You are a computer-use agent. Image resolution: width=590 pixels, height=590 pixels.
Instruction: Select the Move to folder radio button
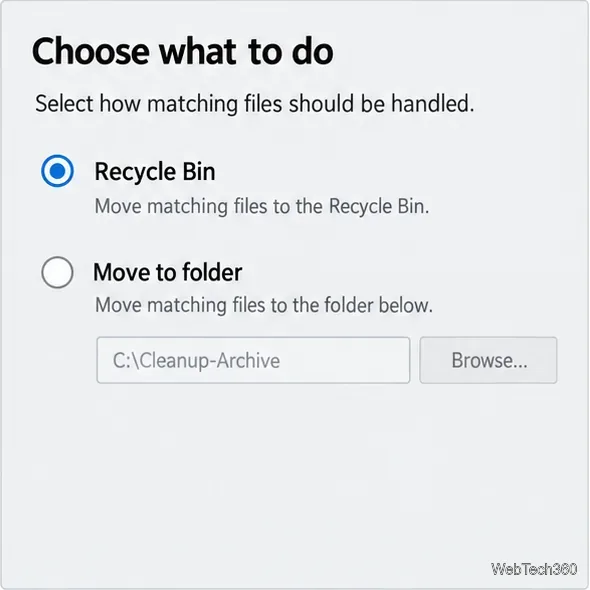pos(57,272)
